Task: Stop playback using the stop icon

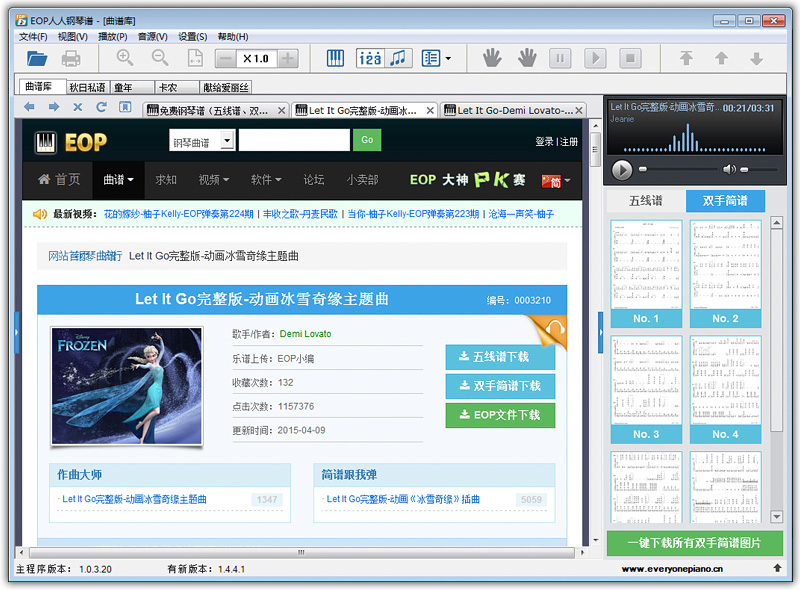Action: 632,58
